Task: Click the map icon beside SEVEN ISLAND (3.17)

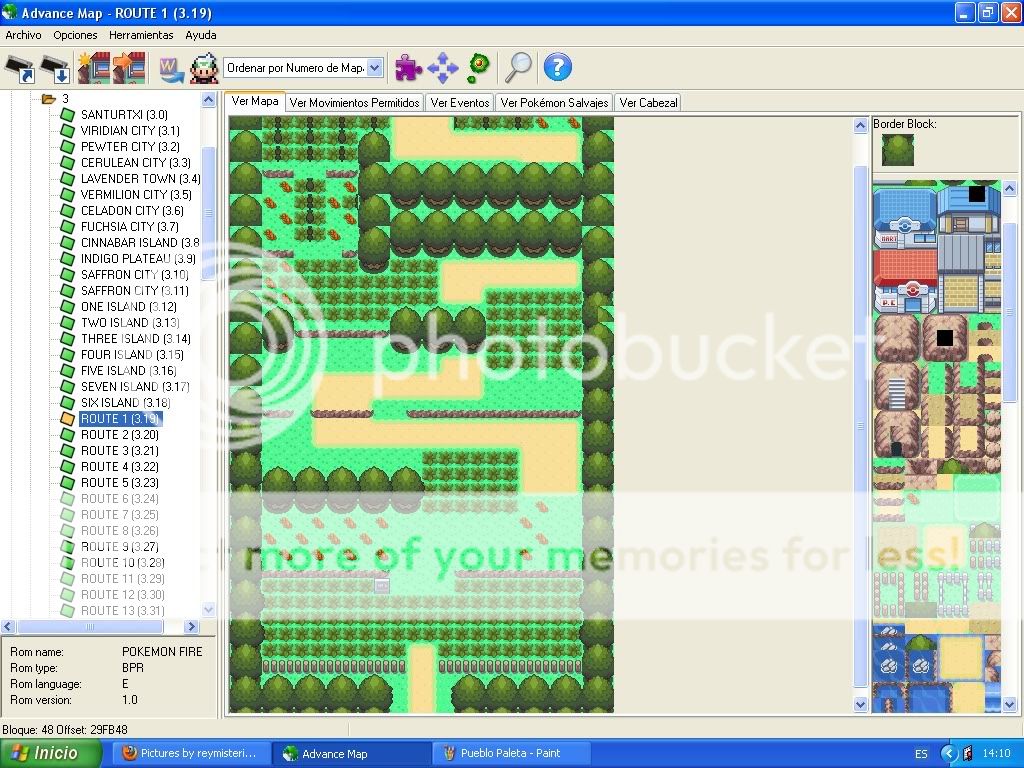Action: coord(67,387)
